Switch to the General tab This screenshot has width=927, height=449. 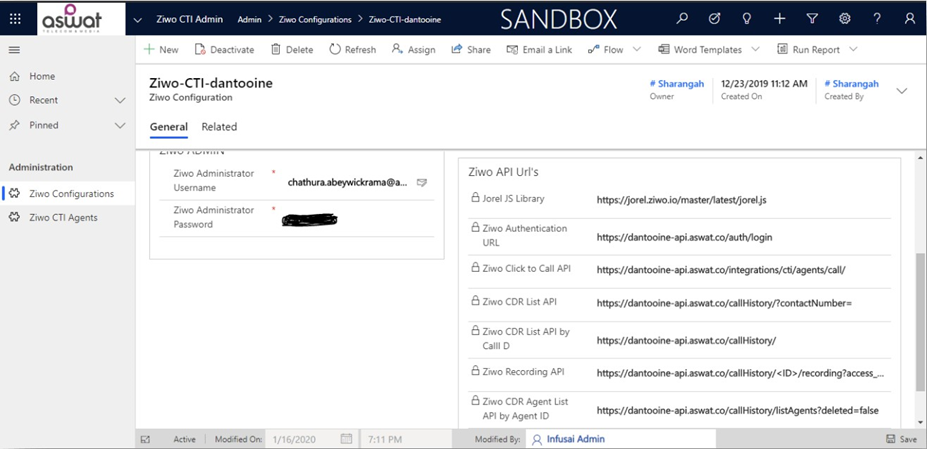click(x=168, y=127)
